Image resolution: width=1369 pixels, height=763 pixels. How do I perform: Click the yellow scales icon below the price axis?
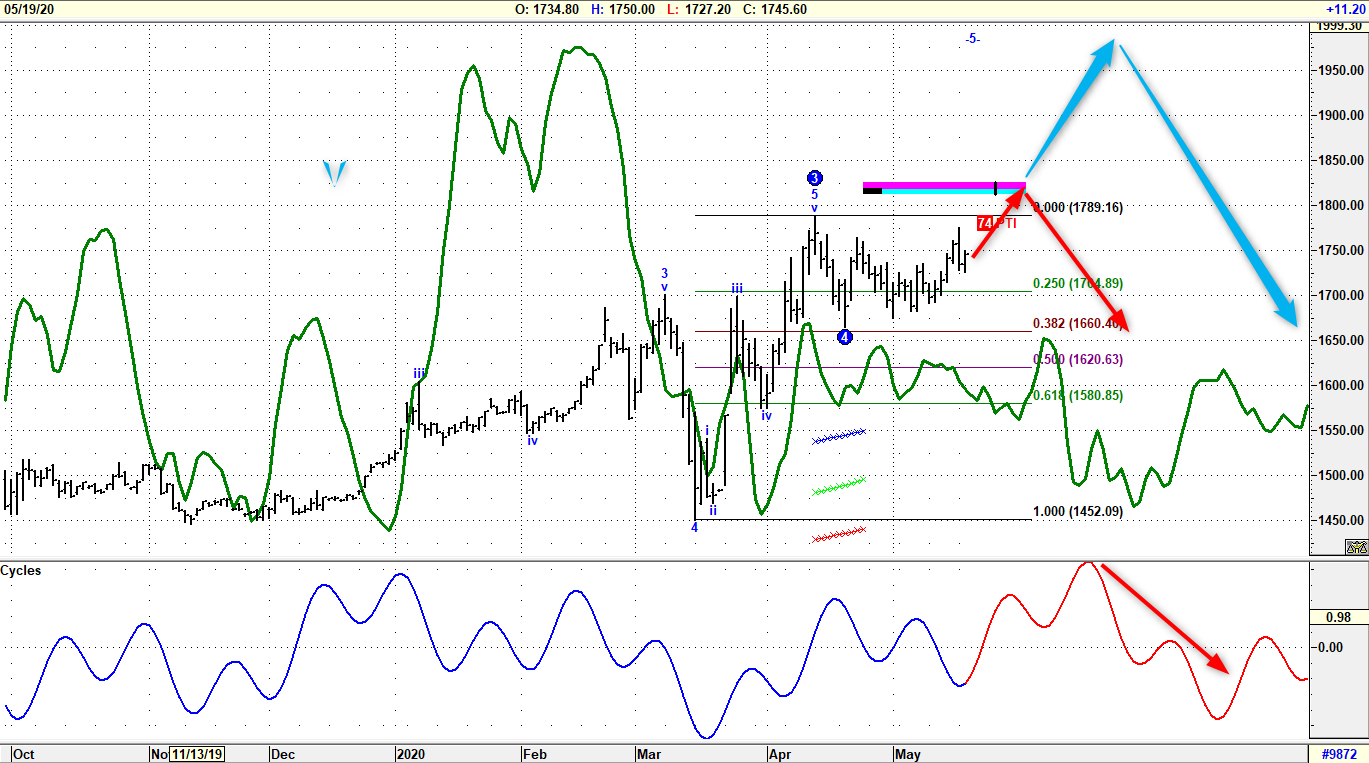click(1355, 548)
